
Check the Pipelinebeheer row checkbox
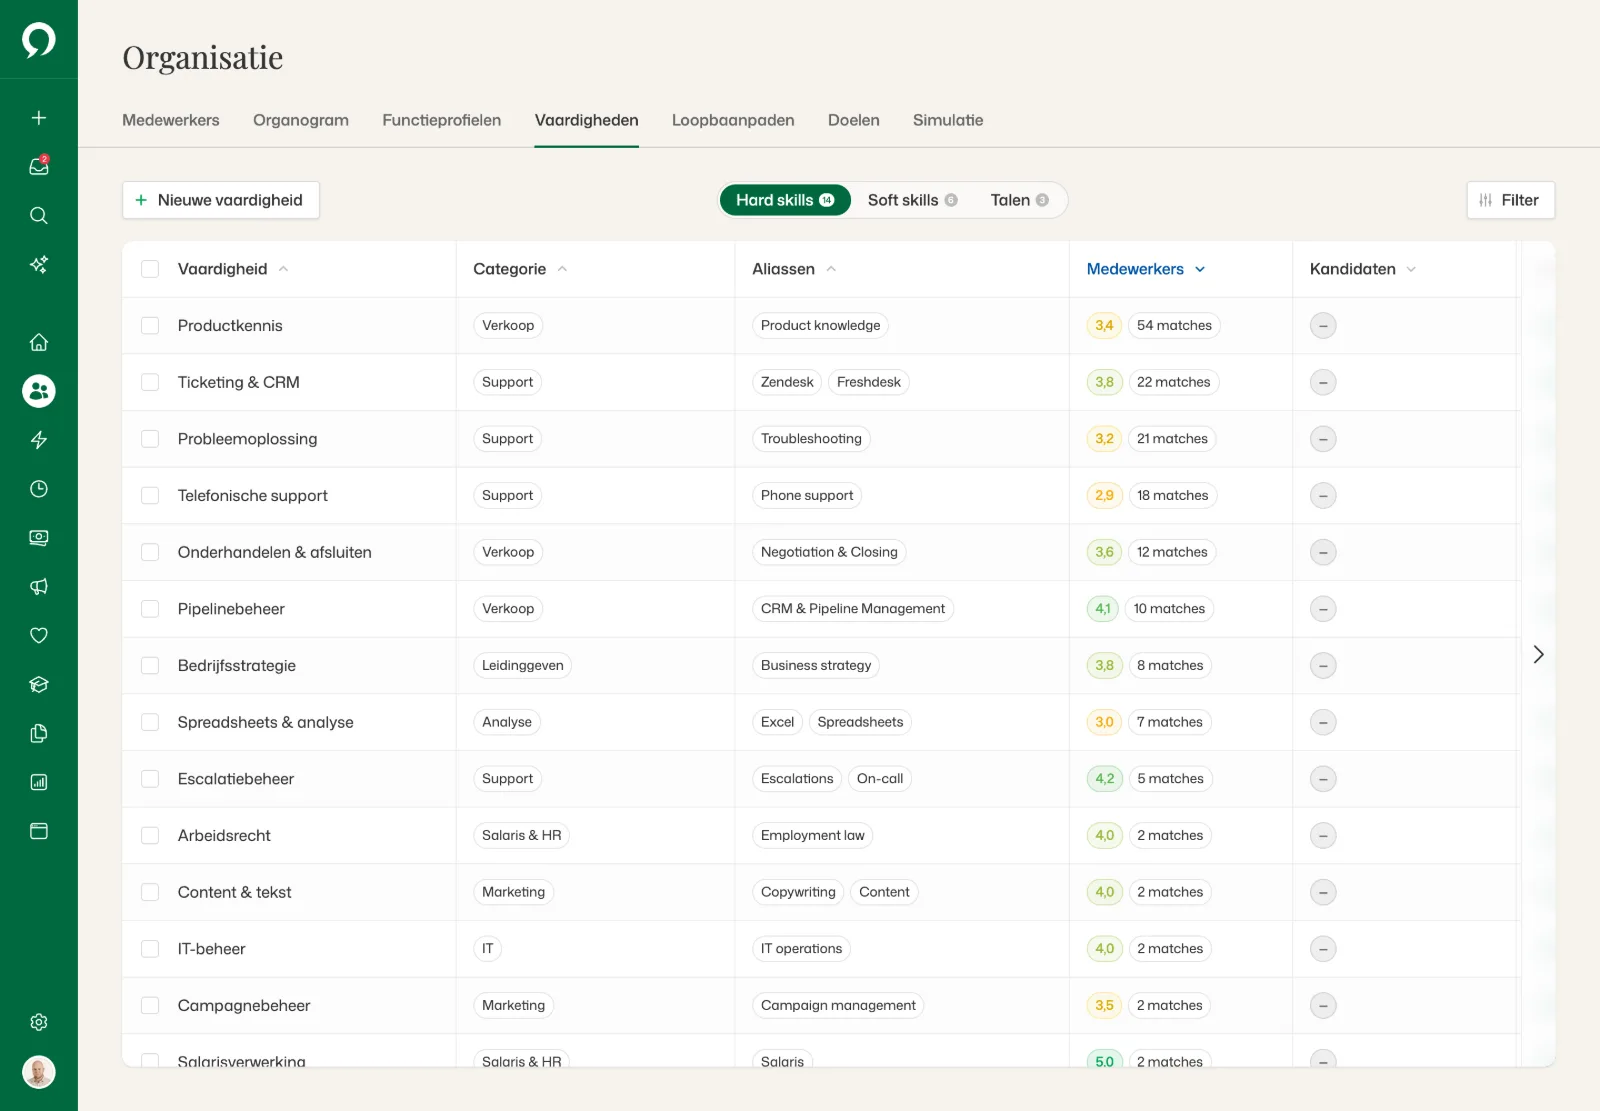(150, 609)
